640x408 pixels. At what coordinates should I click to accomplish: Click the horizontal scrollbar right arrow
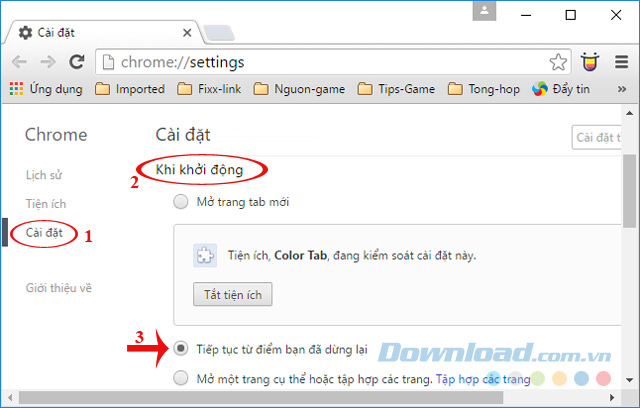(x=612, y=397)
